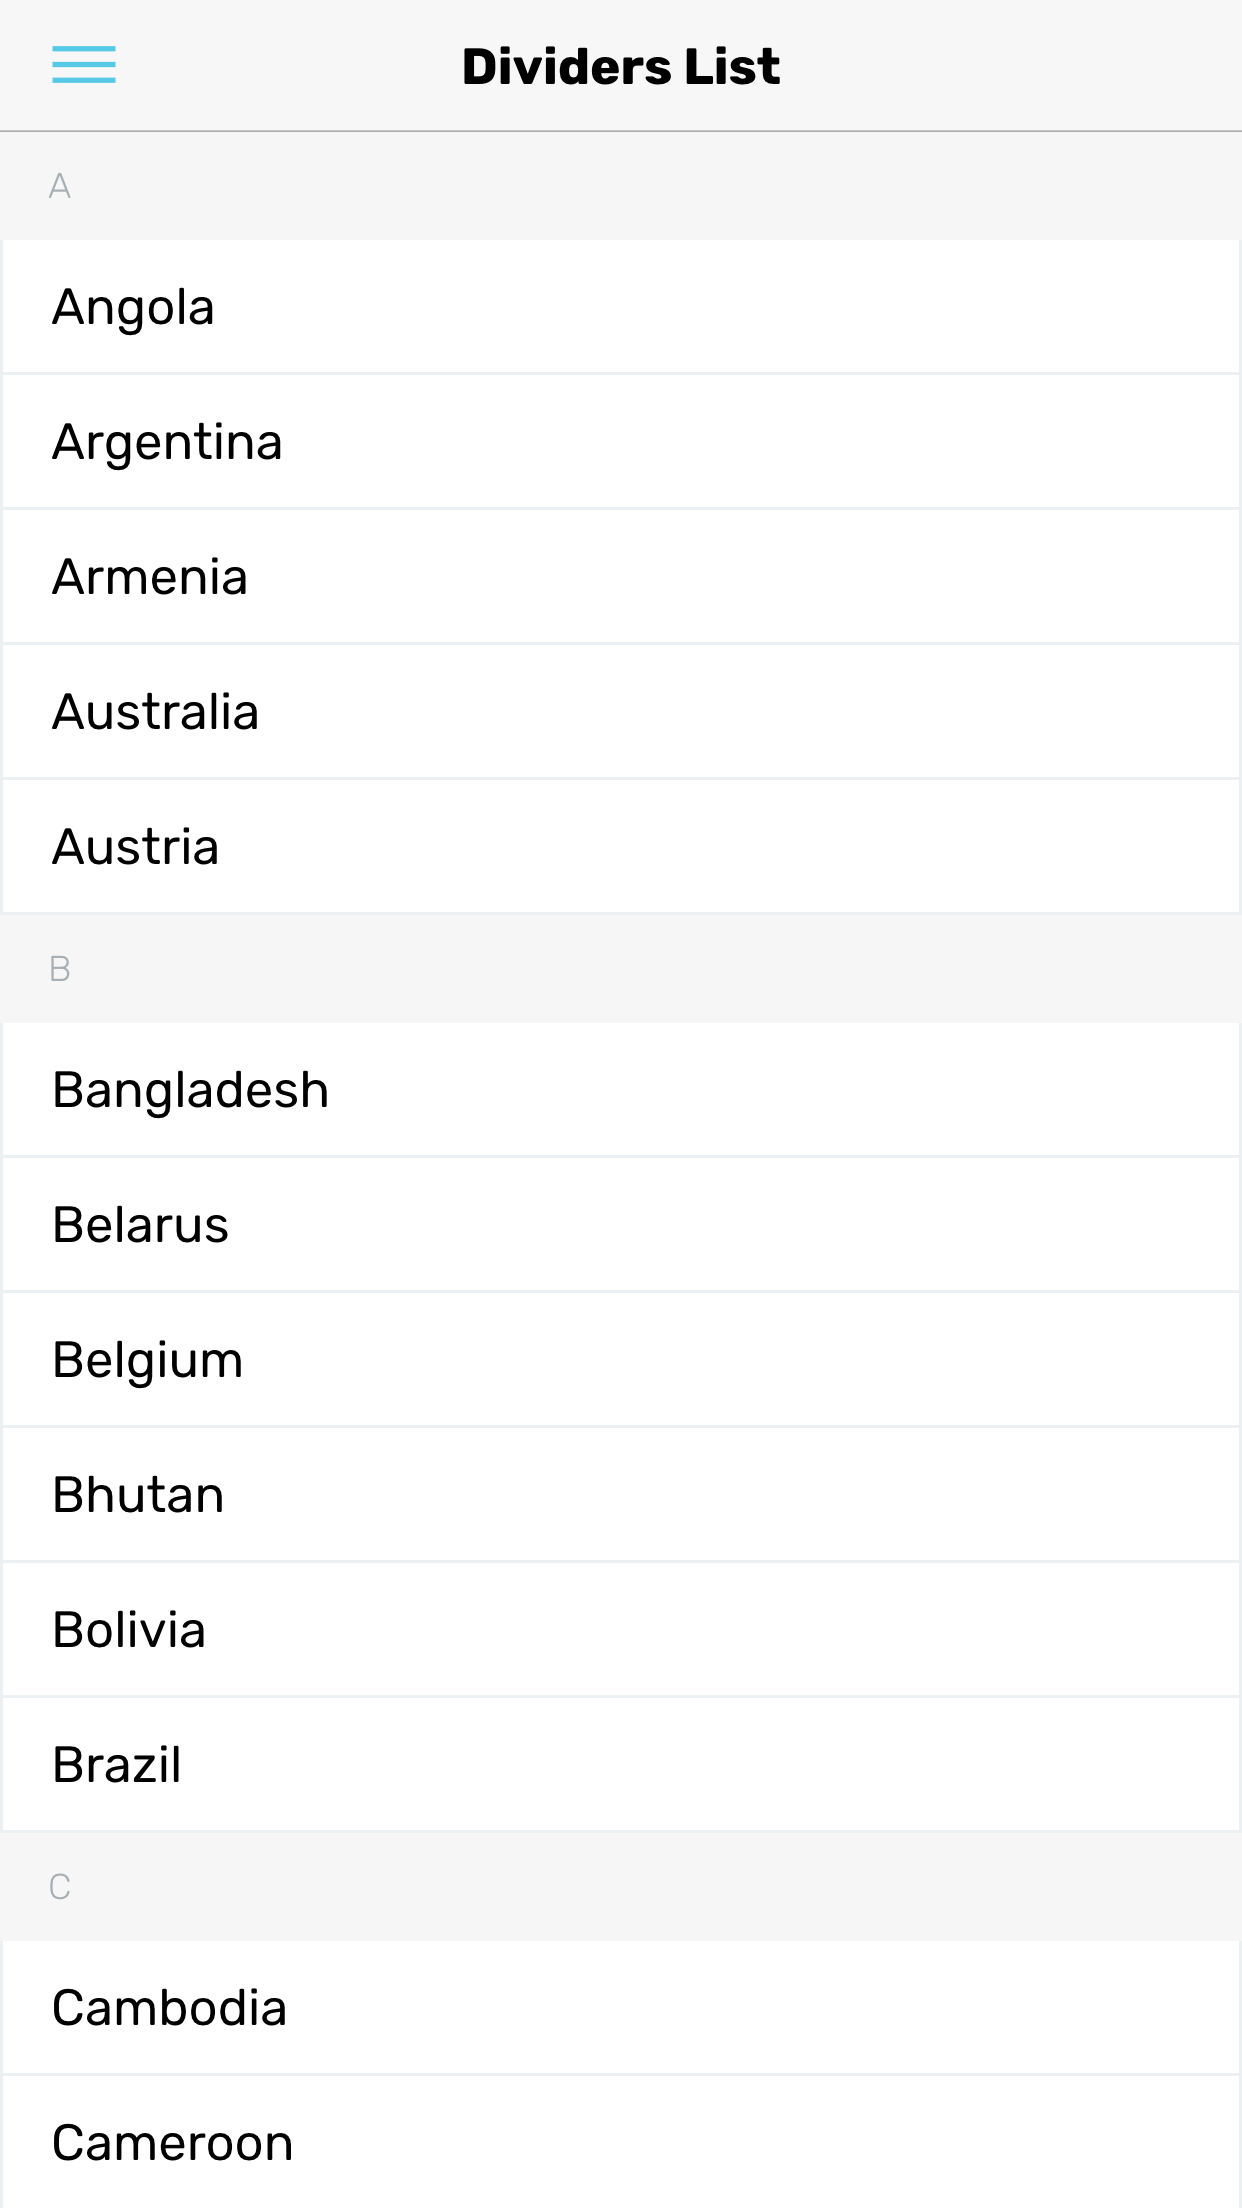Select the Australia entry

pyautogui.click(x=620, y=712)
